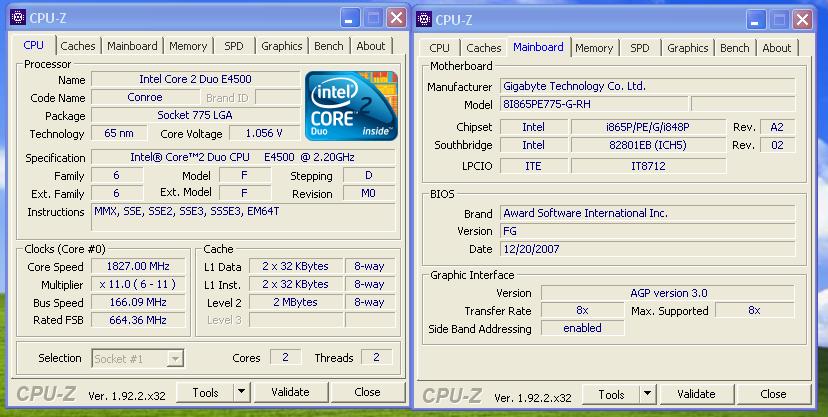Select Memory tab in right CPU-Z window
This screenshot has width=828, height=417.
coord(594,48)
